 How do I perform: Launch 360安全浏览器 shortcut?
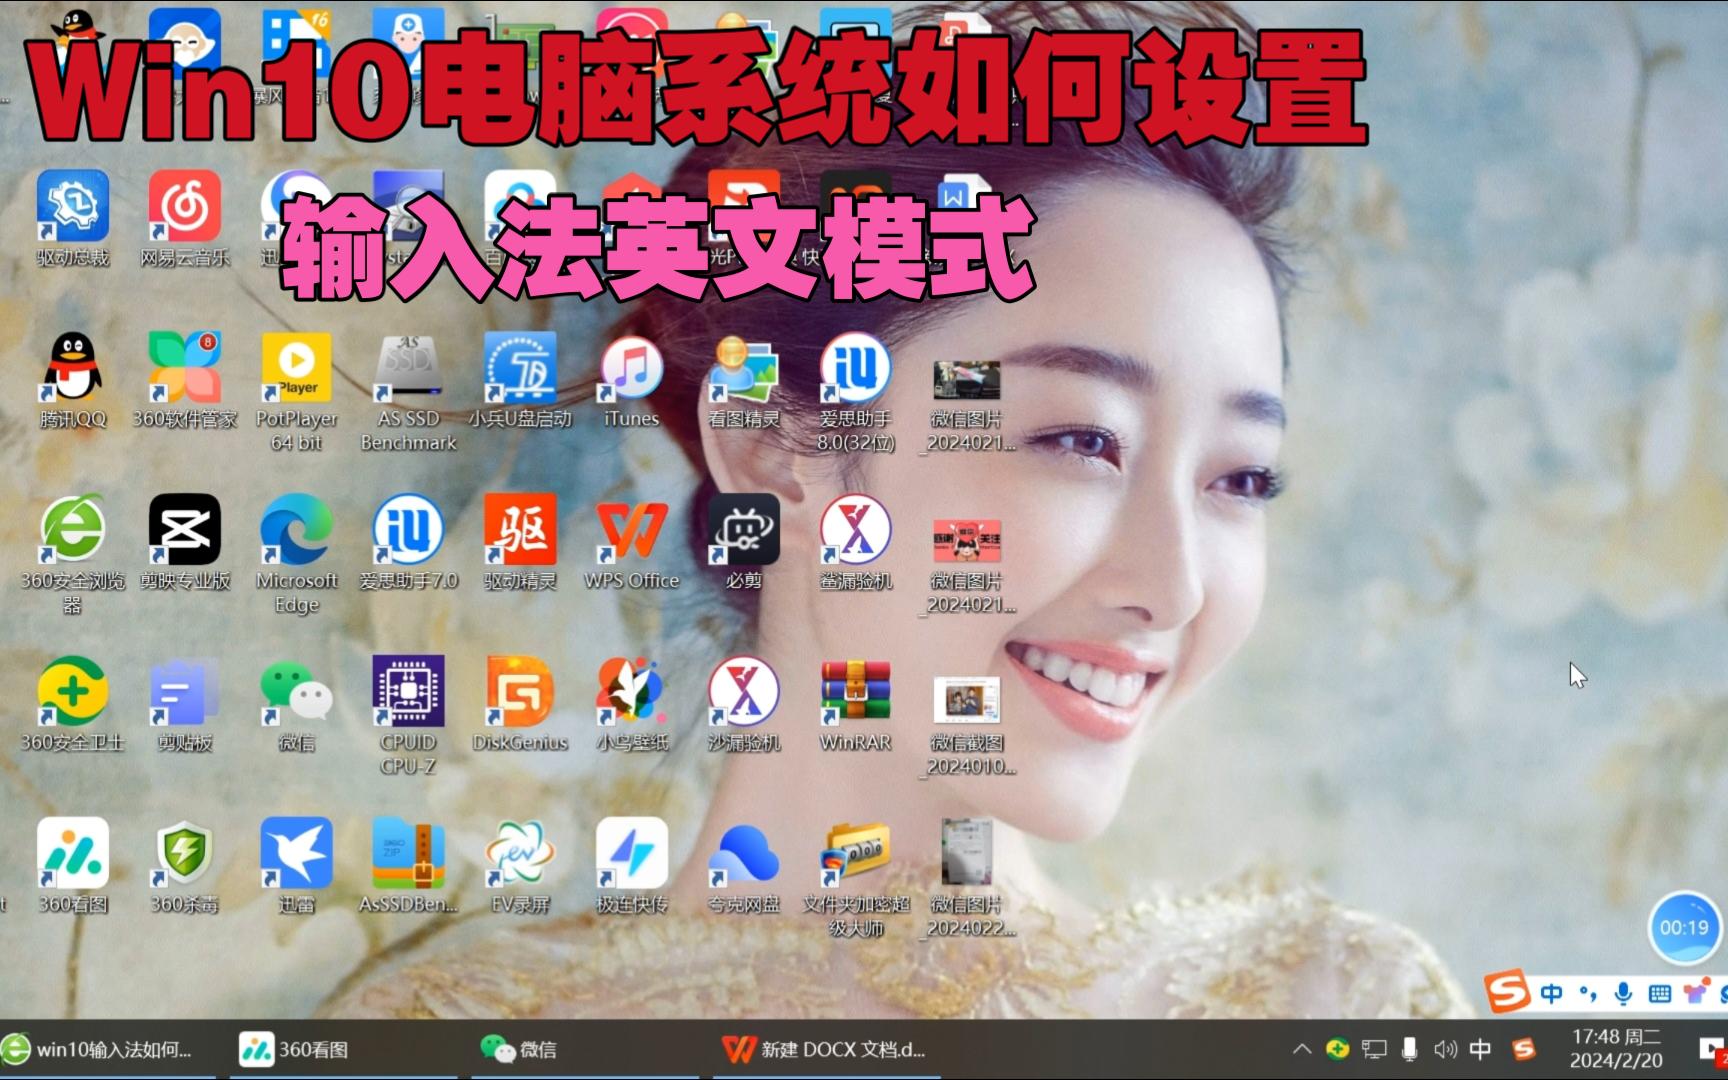tap(73, 554)
